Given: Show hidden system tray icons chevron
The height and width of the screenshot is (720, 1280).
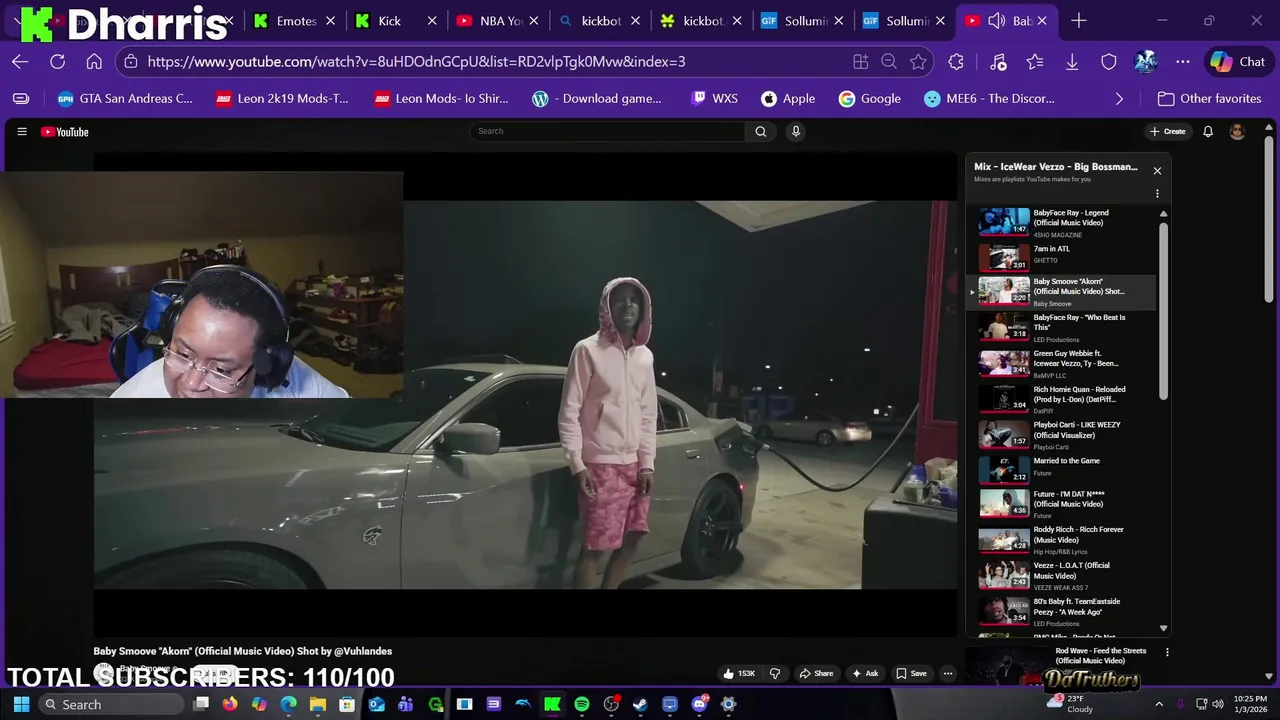Looking at the screenshot, I should click(1159, 704).
